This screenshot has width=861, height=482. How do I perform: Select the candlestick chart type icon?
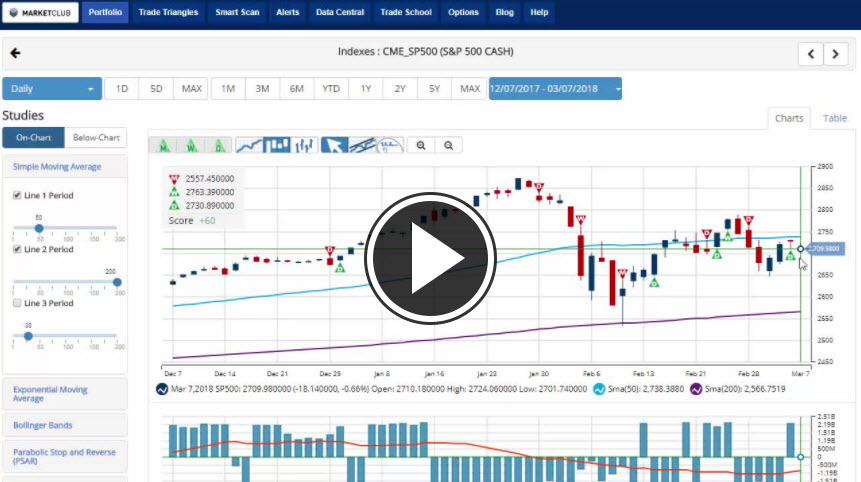277,145
